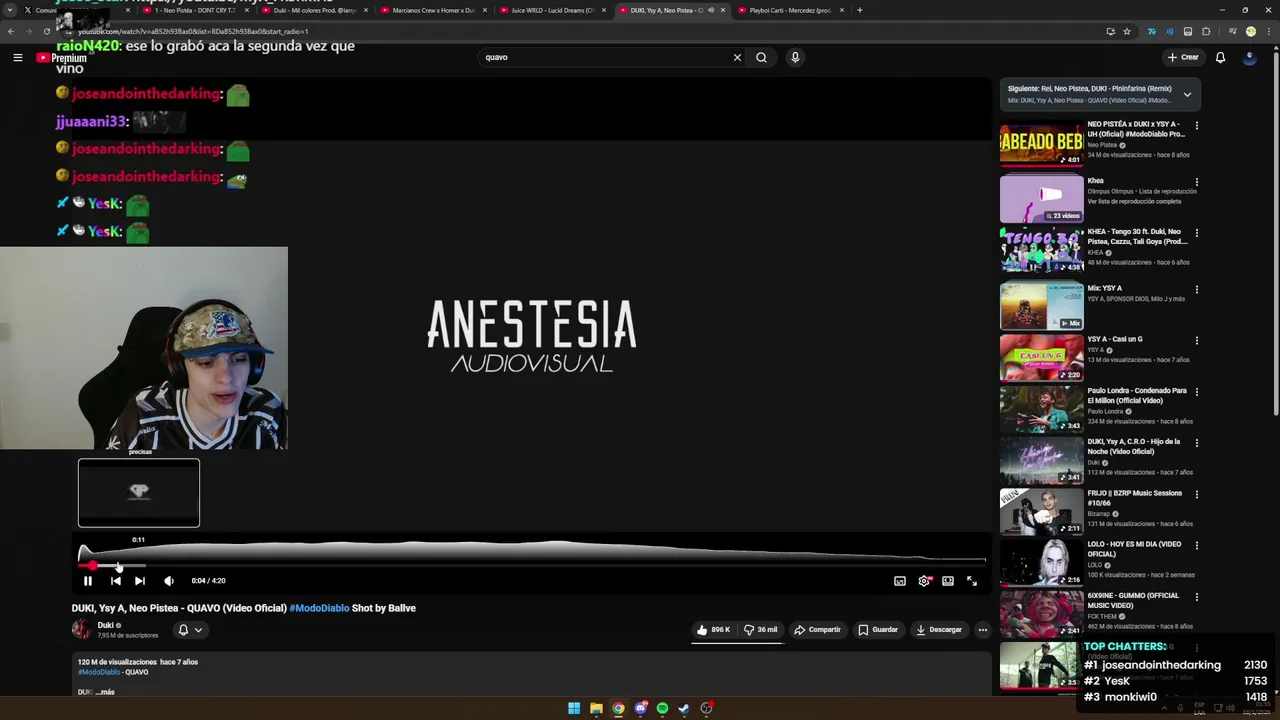Viewport: 1280px width, 720px height.
Task: Switch to the Marcianos Crew x Homer tab
Action: coord(431,10)
